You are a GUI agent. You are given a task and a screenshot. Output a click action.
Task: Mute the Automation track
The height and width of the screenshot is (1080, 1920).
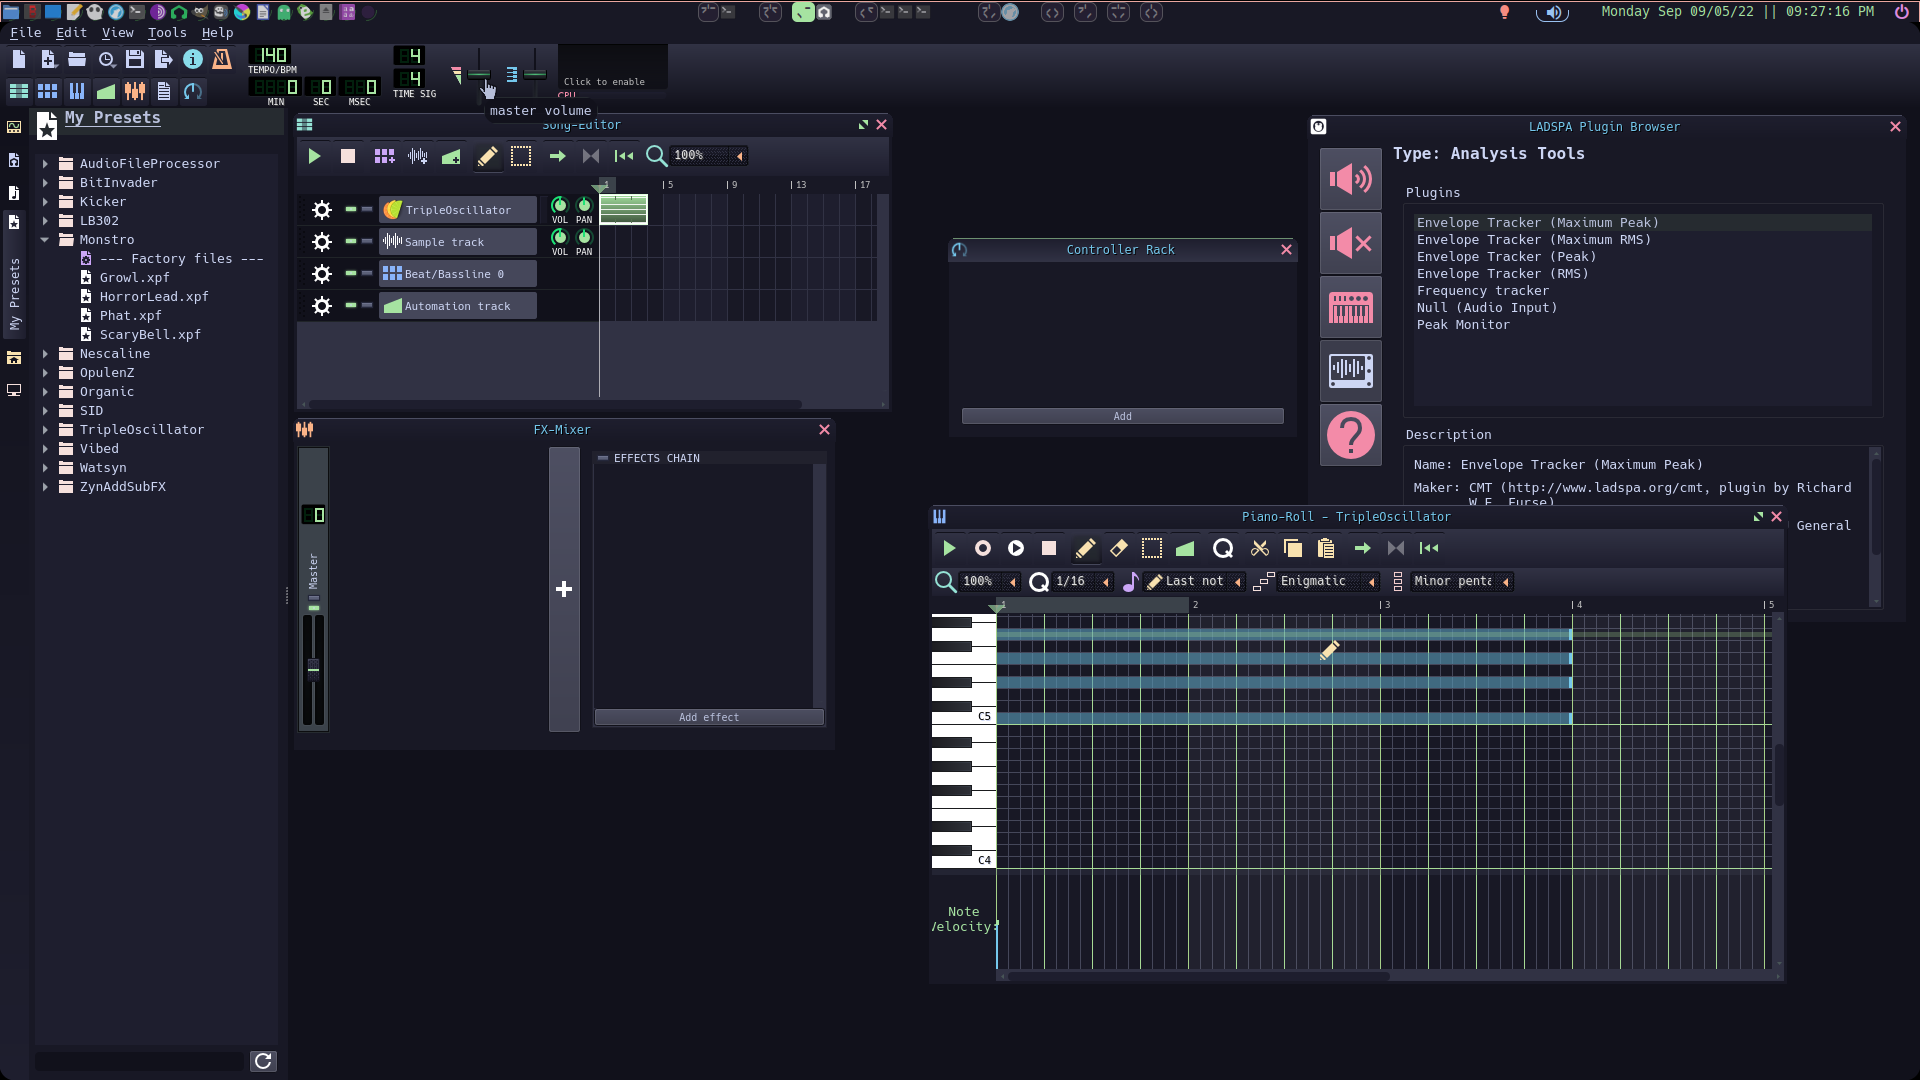point(351,305)
